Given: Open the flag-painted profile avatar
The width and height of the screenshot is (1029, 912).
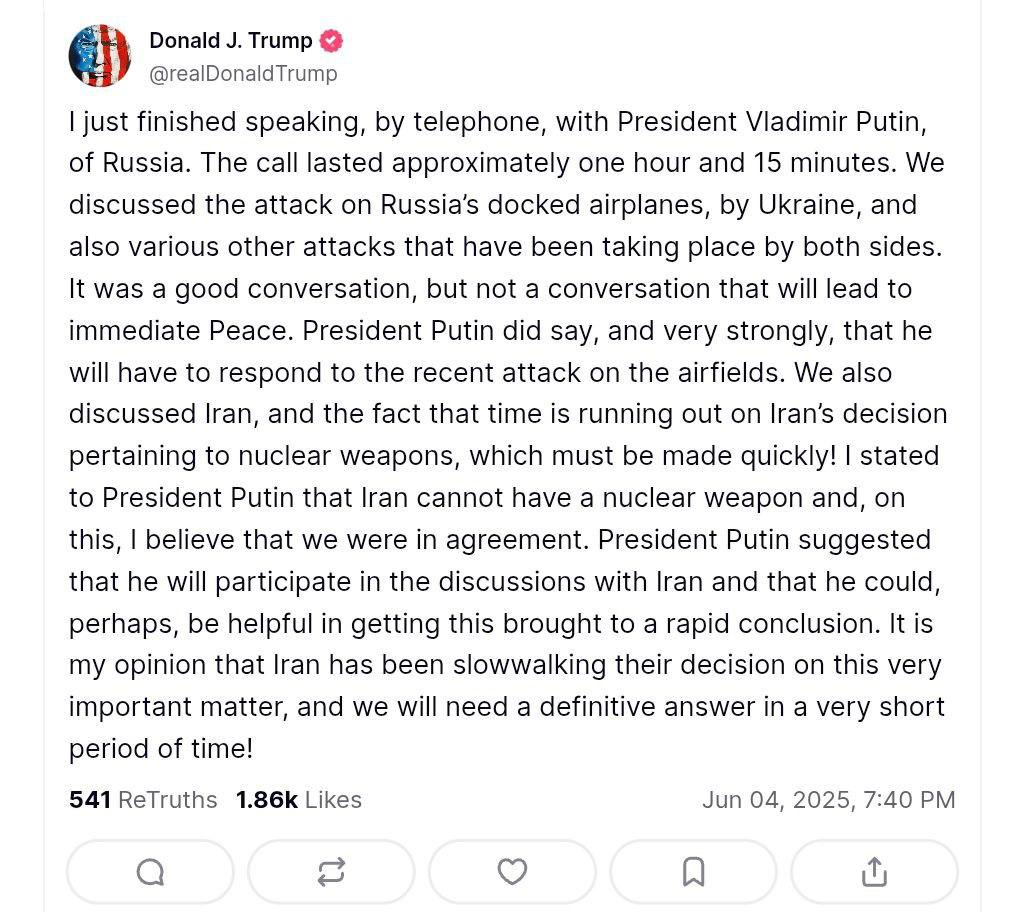Looking at the screenshot, I should coord(100,56).
